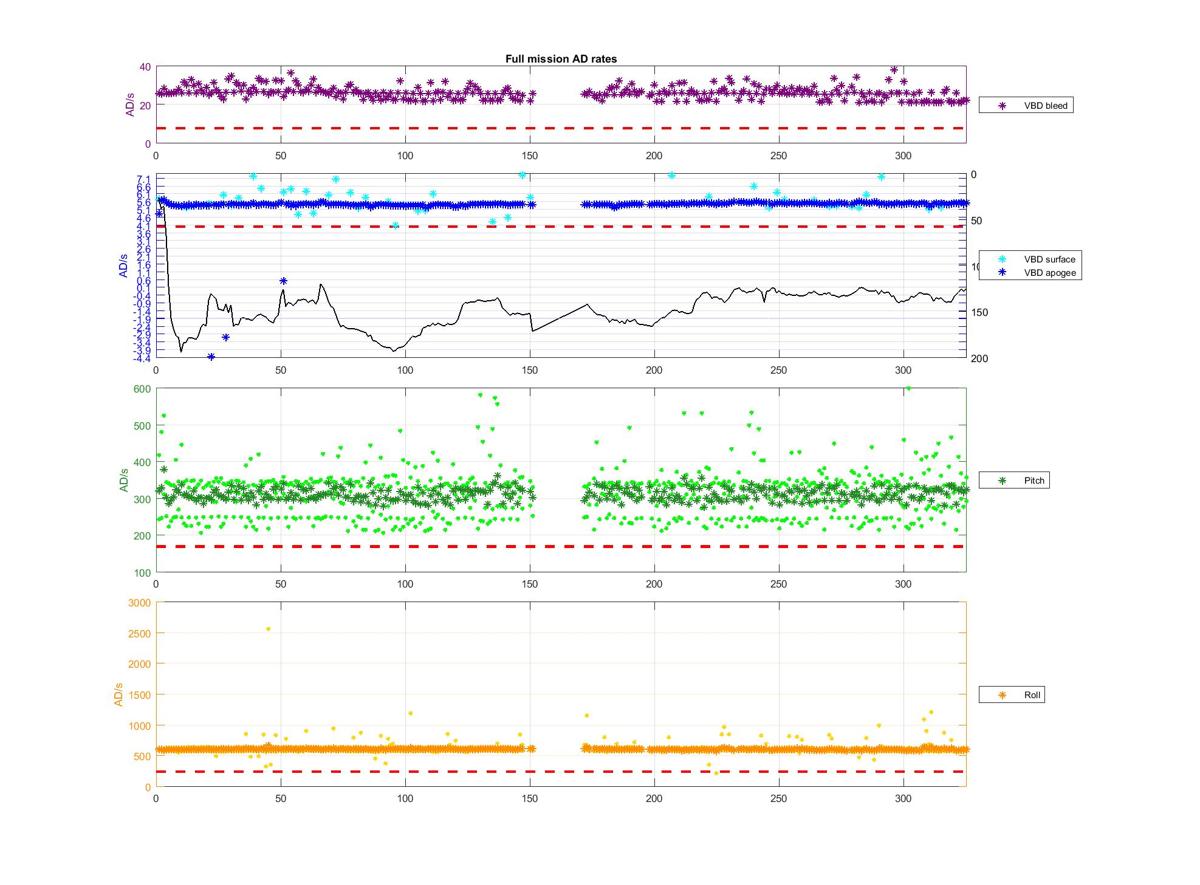Click the orange AD/s y-axis label
1200x885 pixels.
point(118,694)
